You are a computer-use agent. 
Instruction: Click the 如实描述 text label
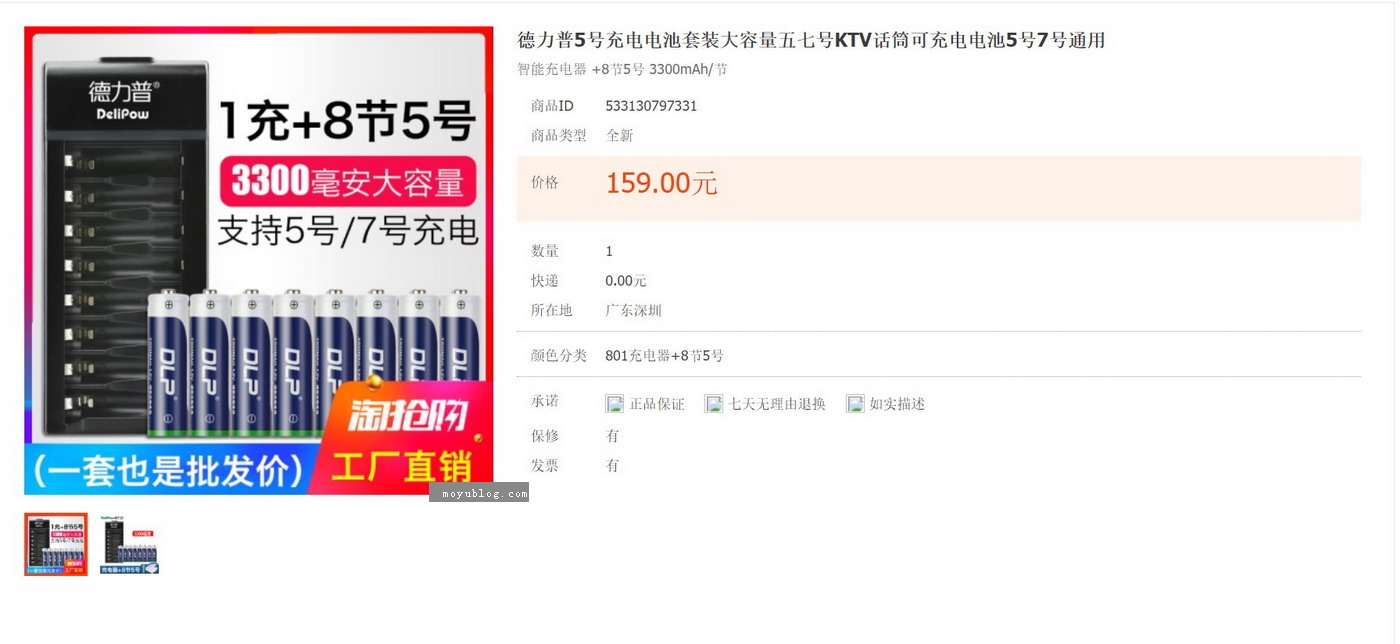[x=897, y=404]
